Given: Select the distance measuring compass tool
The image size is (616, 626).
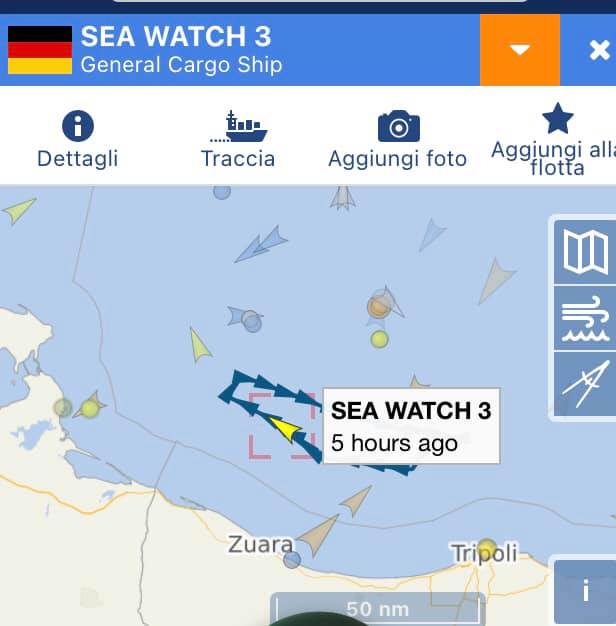Looking at the screenshot, I should [x=585, y=384].
